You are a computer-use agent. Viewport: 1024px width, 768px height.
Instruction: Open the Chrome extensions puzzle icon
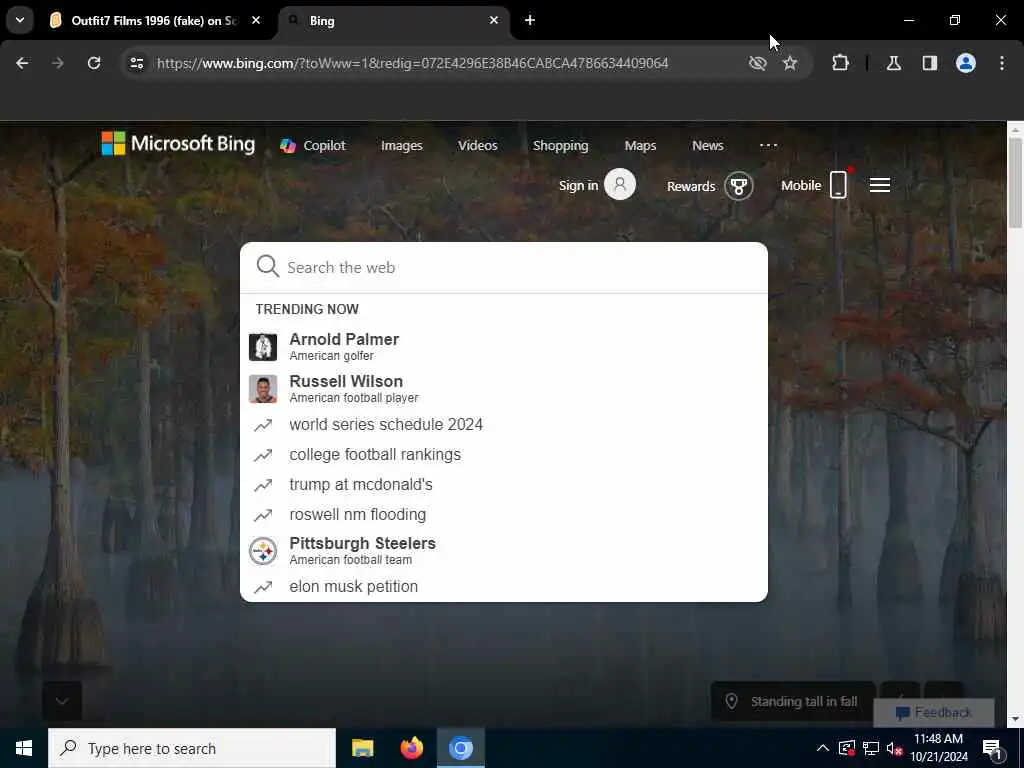coord(840,63)
